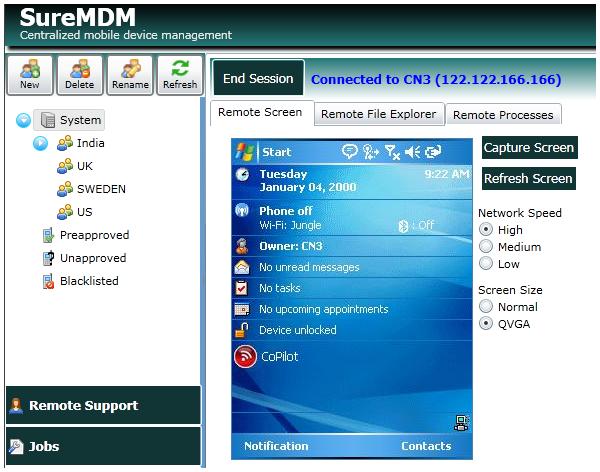Click the '9:22 AM' time text
This screenshot has width=600, height=472.
point(447,174)
